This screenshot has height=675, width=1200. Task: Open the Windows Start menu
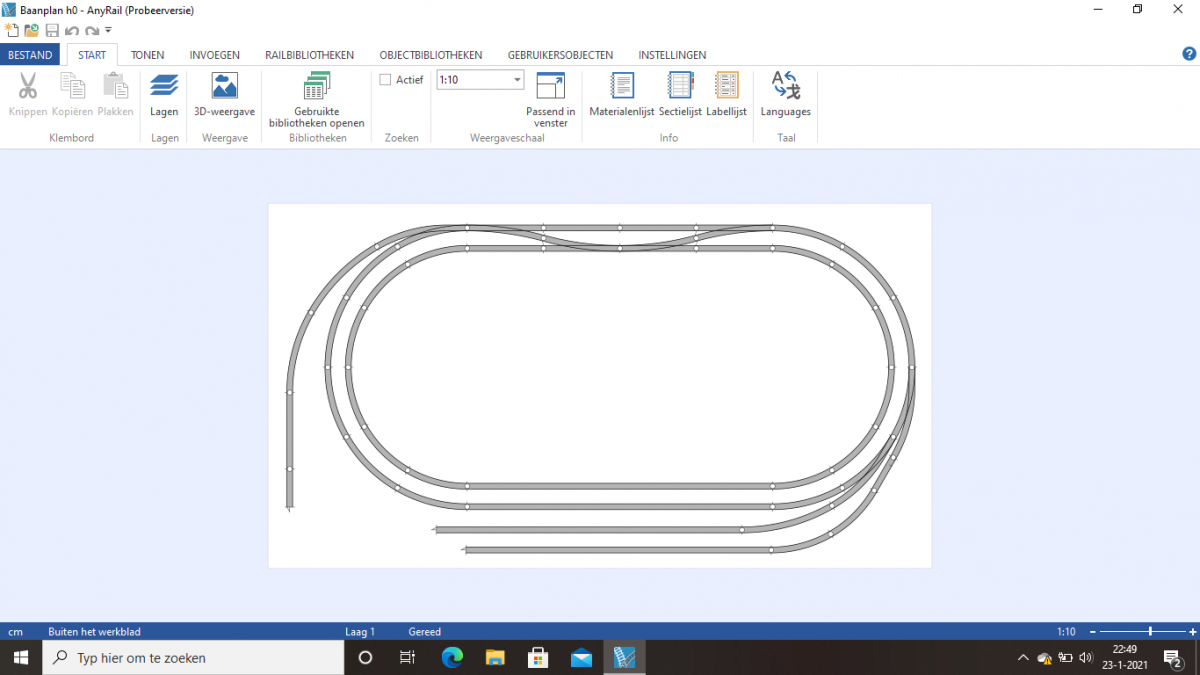tap(21, 657)
